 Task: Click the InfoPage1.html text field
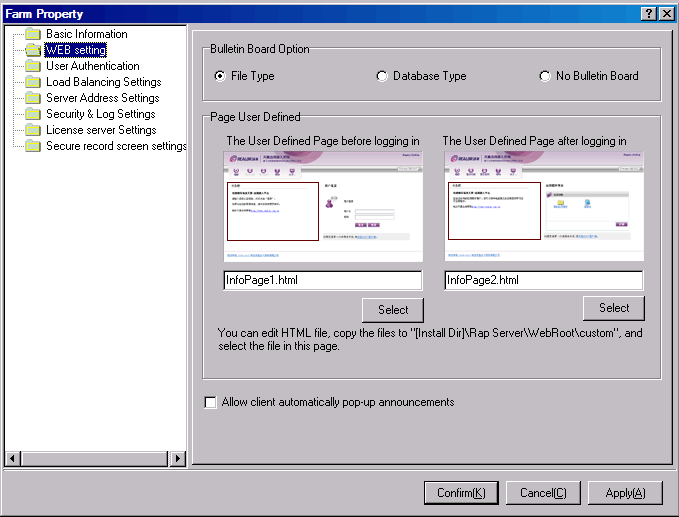click(x=322, y=281)
